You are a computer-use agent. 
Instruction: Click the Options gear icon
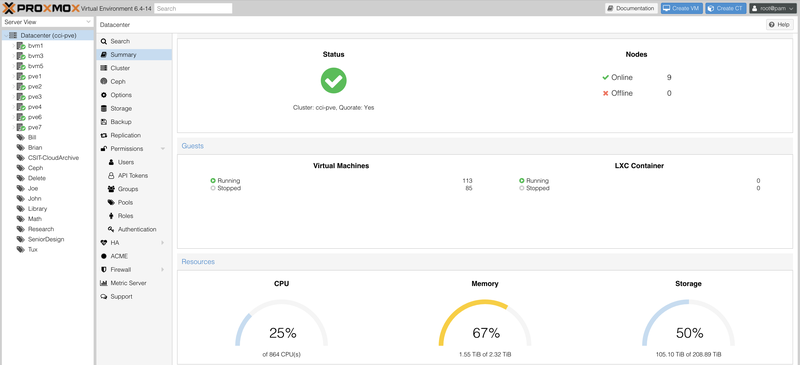(x=104, y=95)
